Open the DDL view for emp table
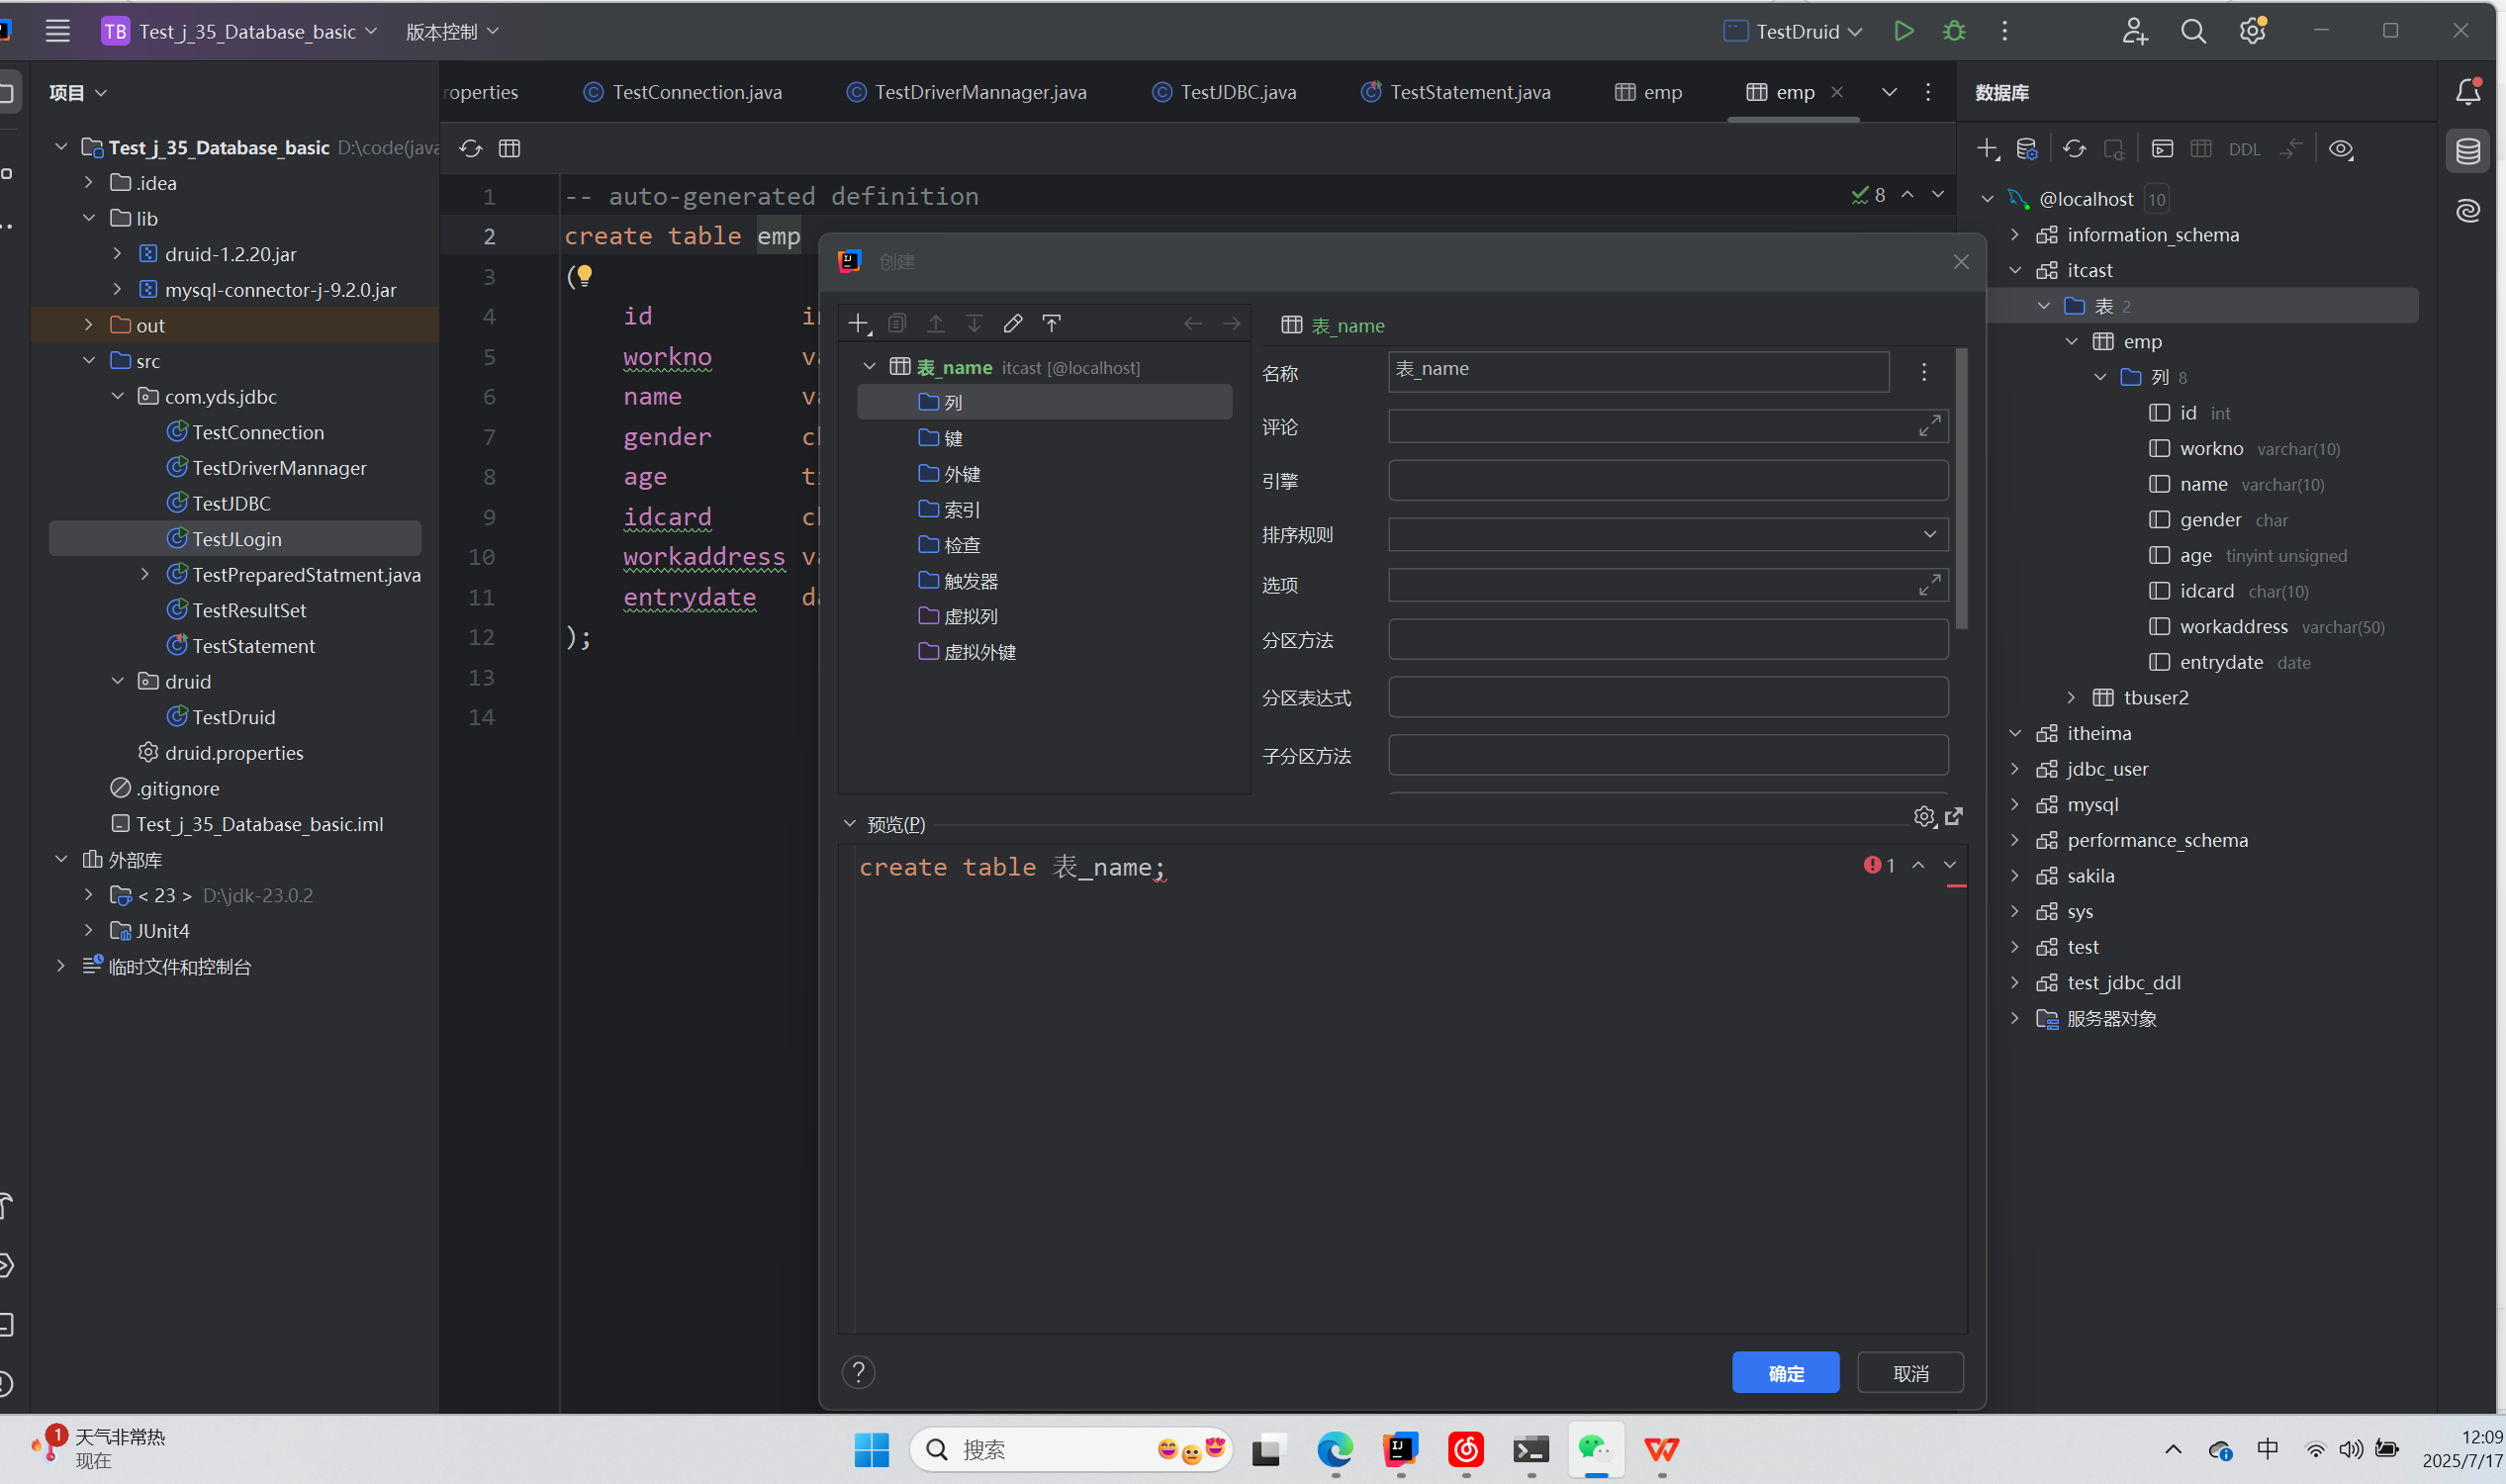The image size is (2506, 1484). point(2245,148)
